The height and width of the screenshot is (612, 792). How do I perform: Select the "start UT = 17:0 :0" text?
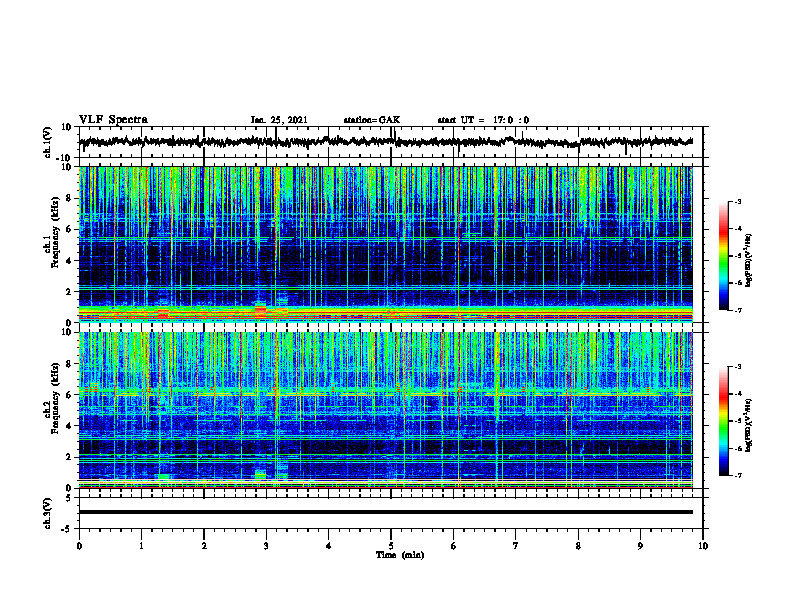click(483, 120)
